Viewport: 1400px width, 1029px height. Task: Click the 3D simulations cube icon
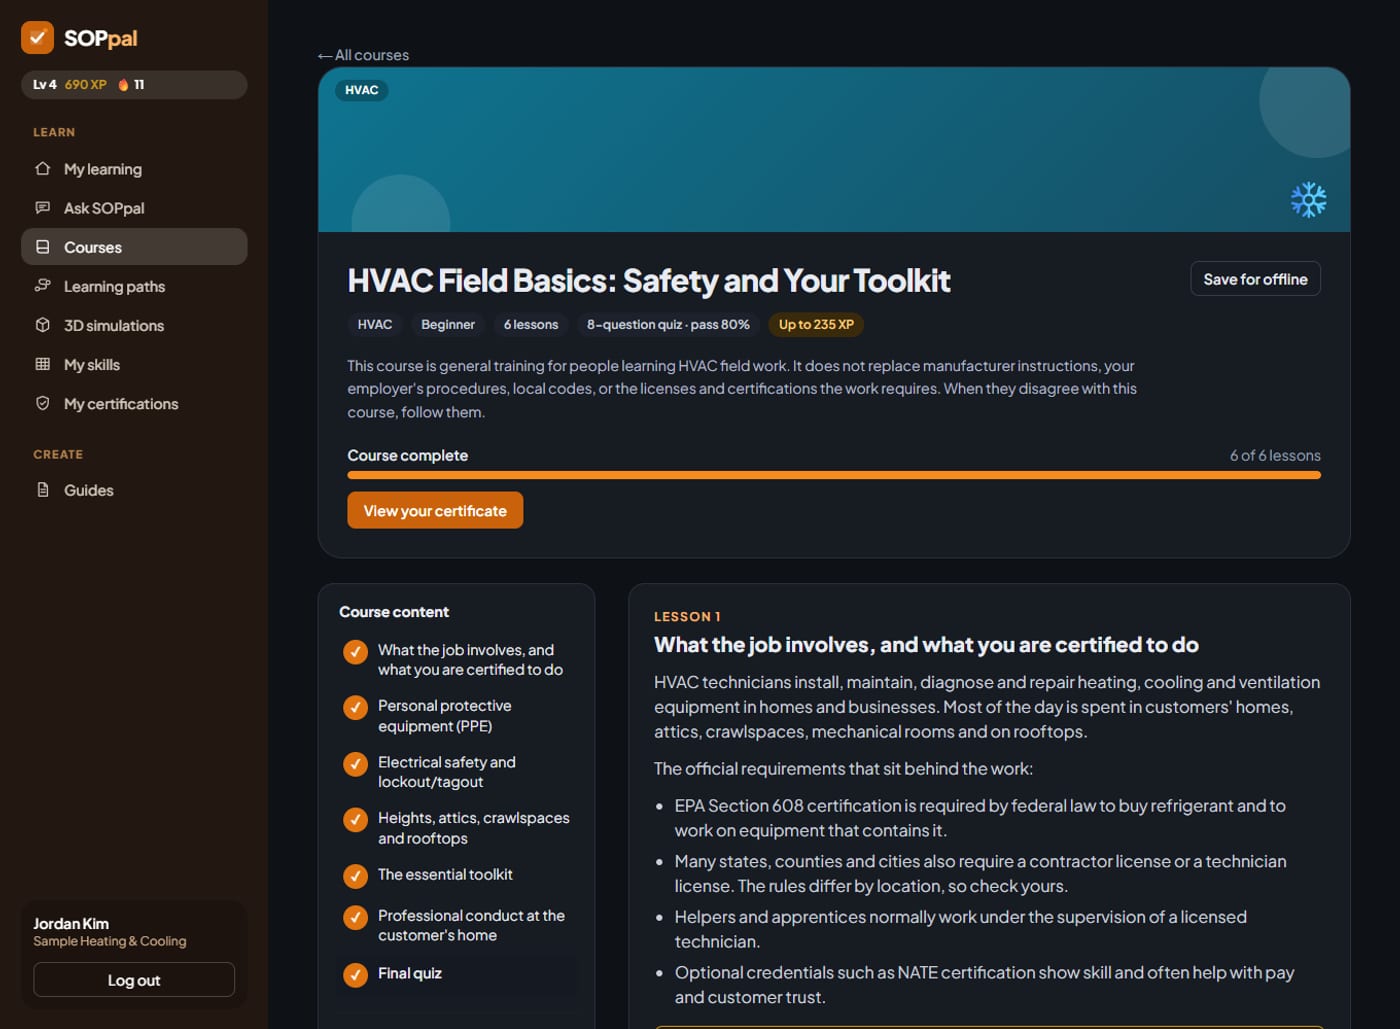pos(42,325)
